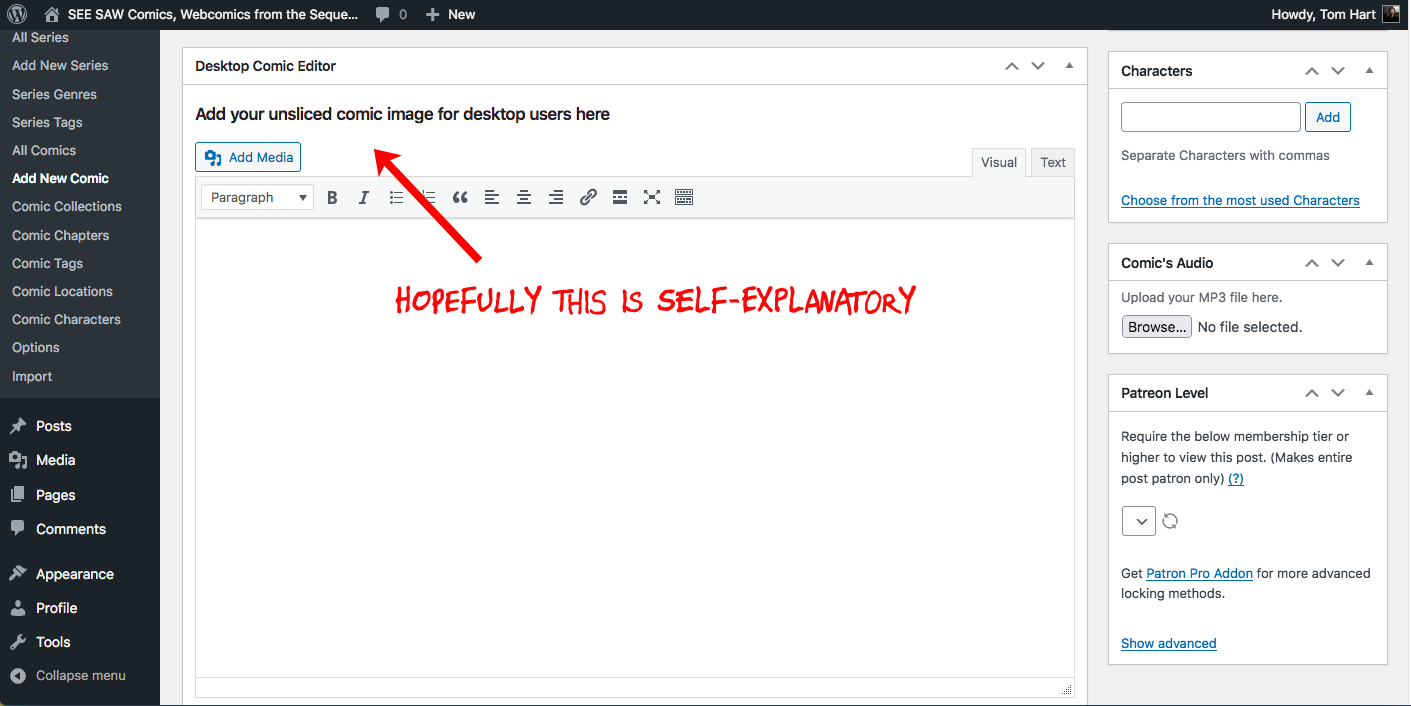Move Comic's Audio box up
Image resolution: width=1411 pixels, height=706 pixels.
click(1312, 263)
